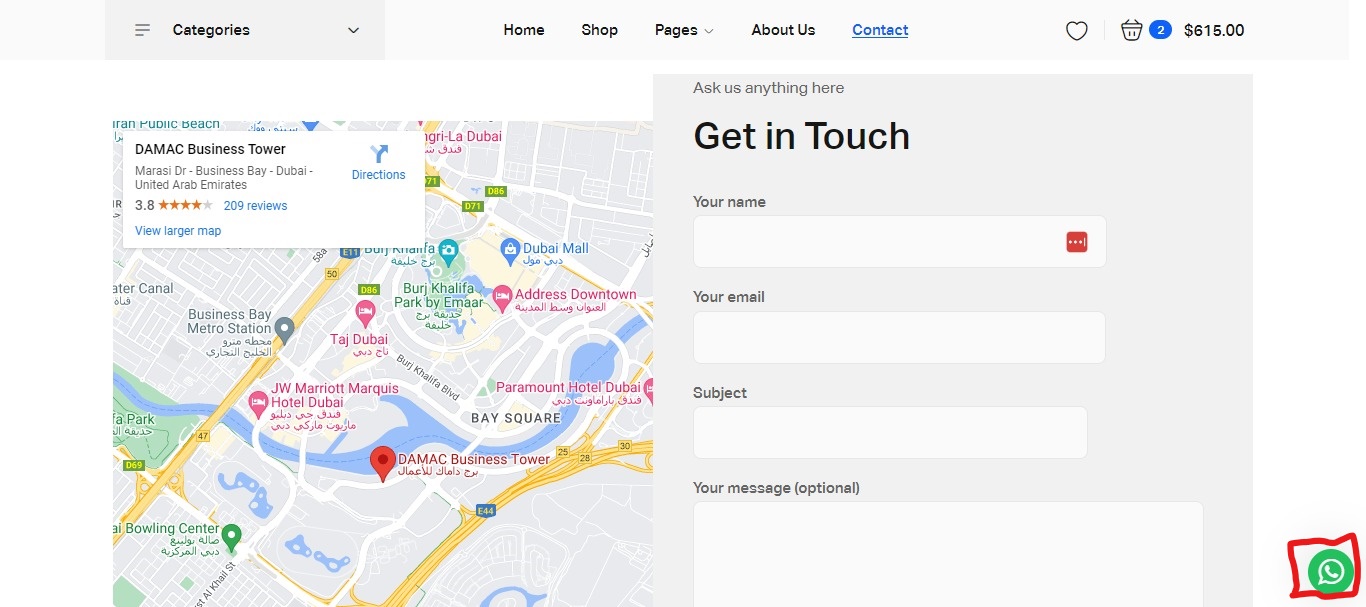Select the Dubai Mall map marker
This screenshot has height=607, width=1366.
[510, 248]
